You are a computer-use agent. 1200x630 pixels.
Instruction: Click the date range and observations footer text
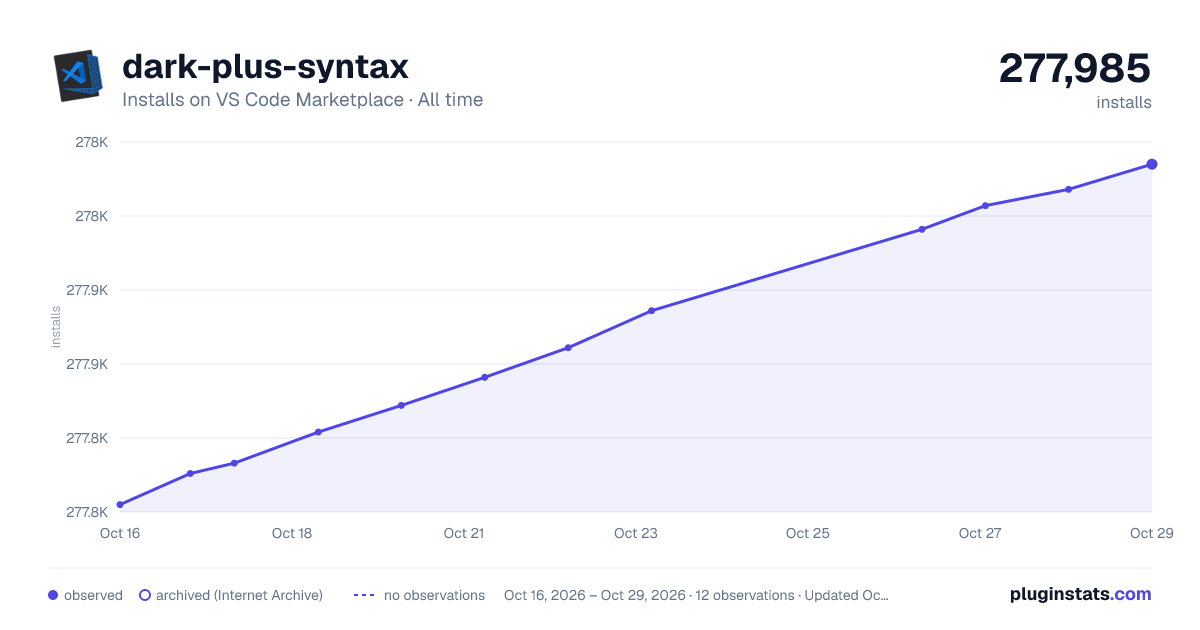(696, 595)
